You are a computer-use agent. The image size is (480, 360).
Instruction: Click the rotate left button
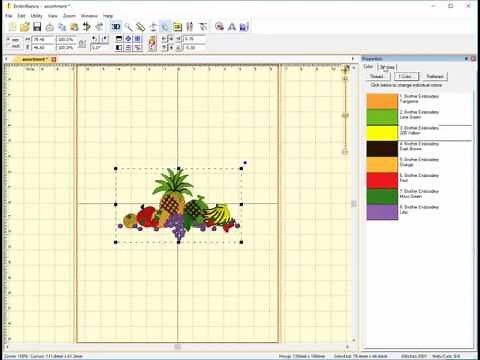point(95,39)
